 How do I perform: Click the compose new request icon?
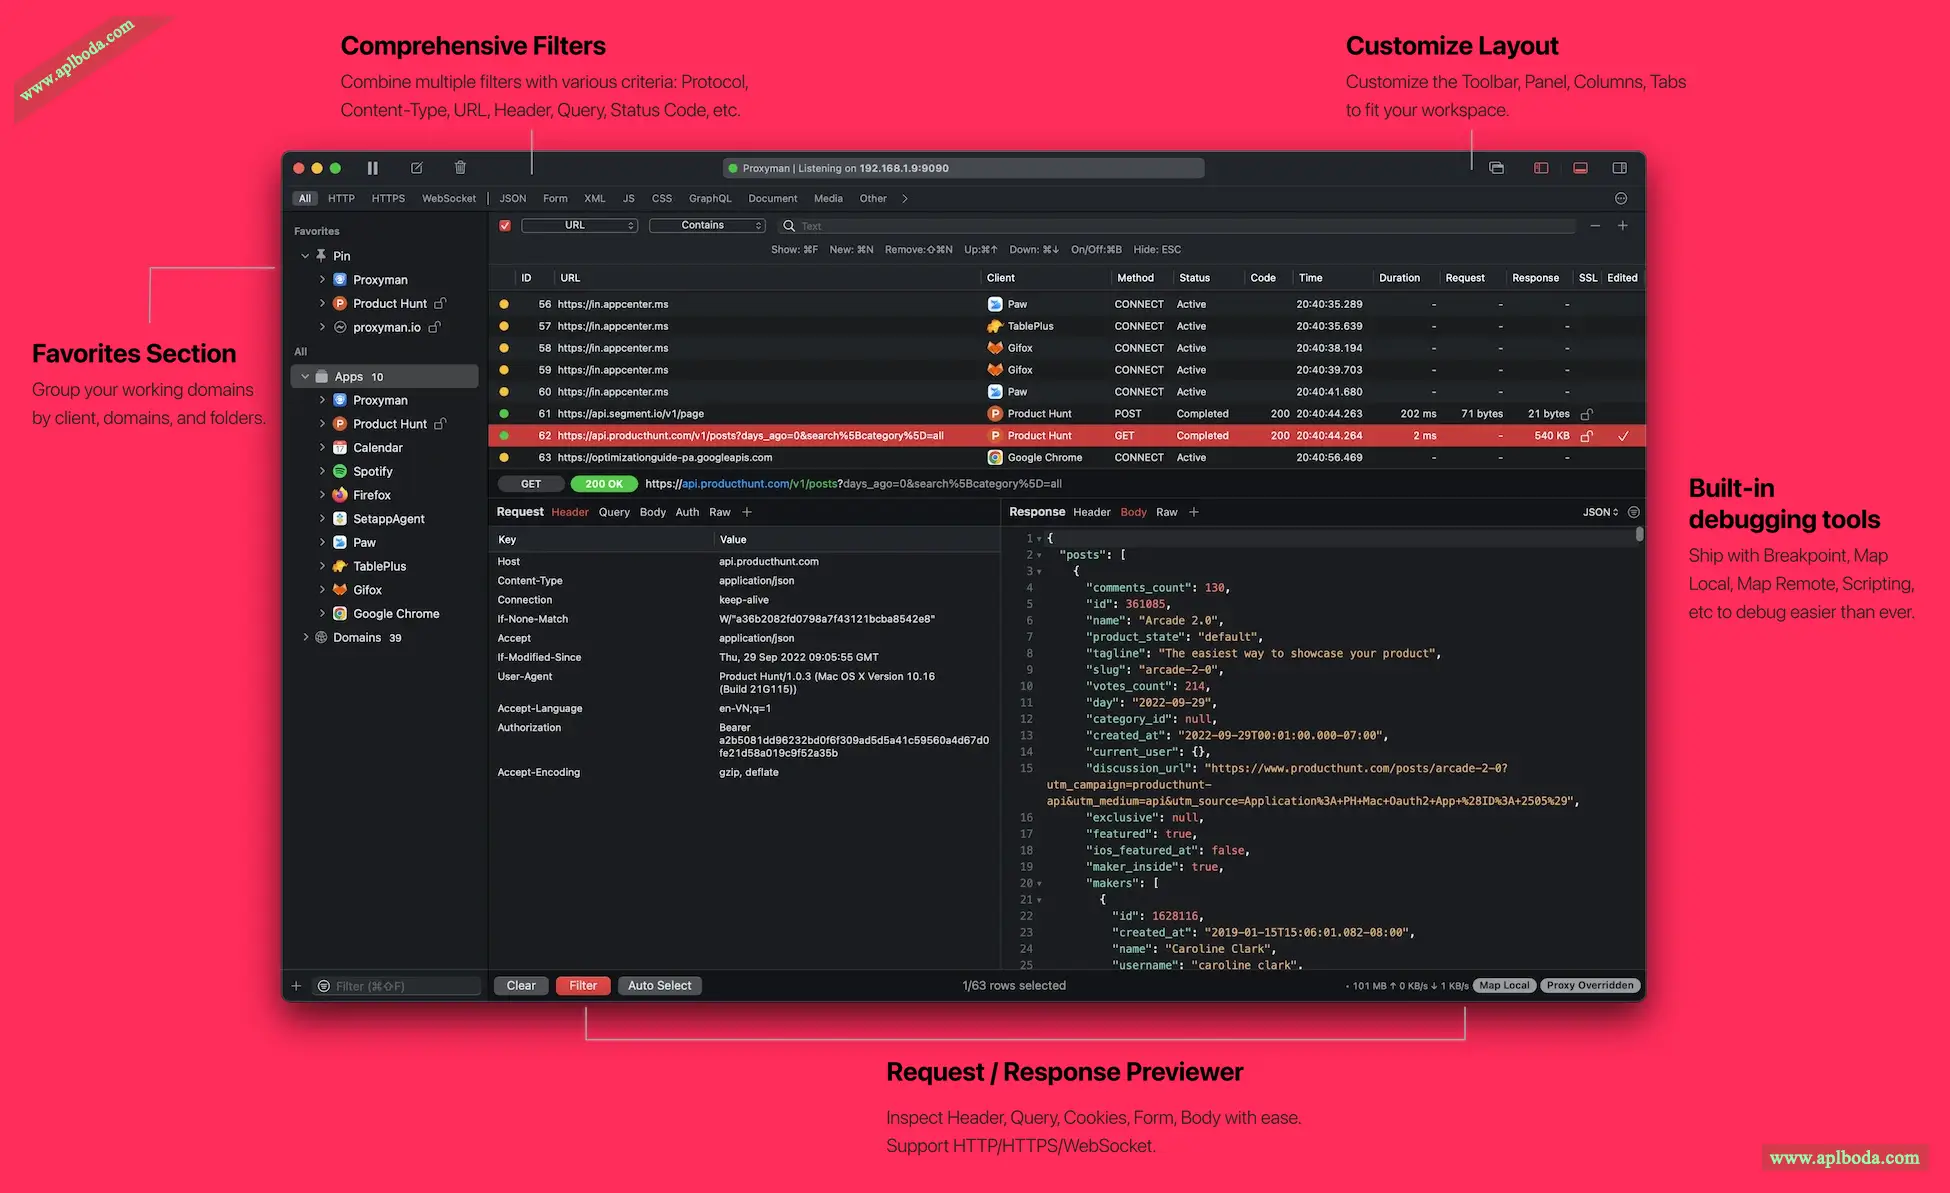[416, 168]
